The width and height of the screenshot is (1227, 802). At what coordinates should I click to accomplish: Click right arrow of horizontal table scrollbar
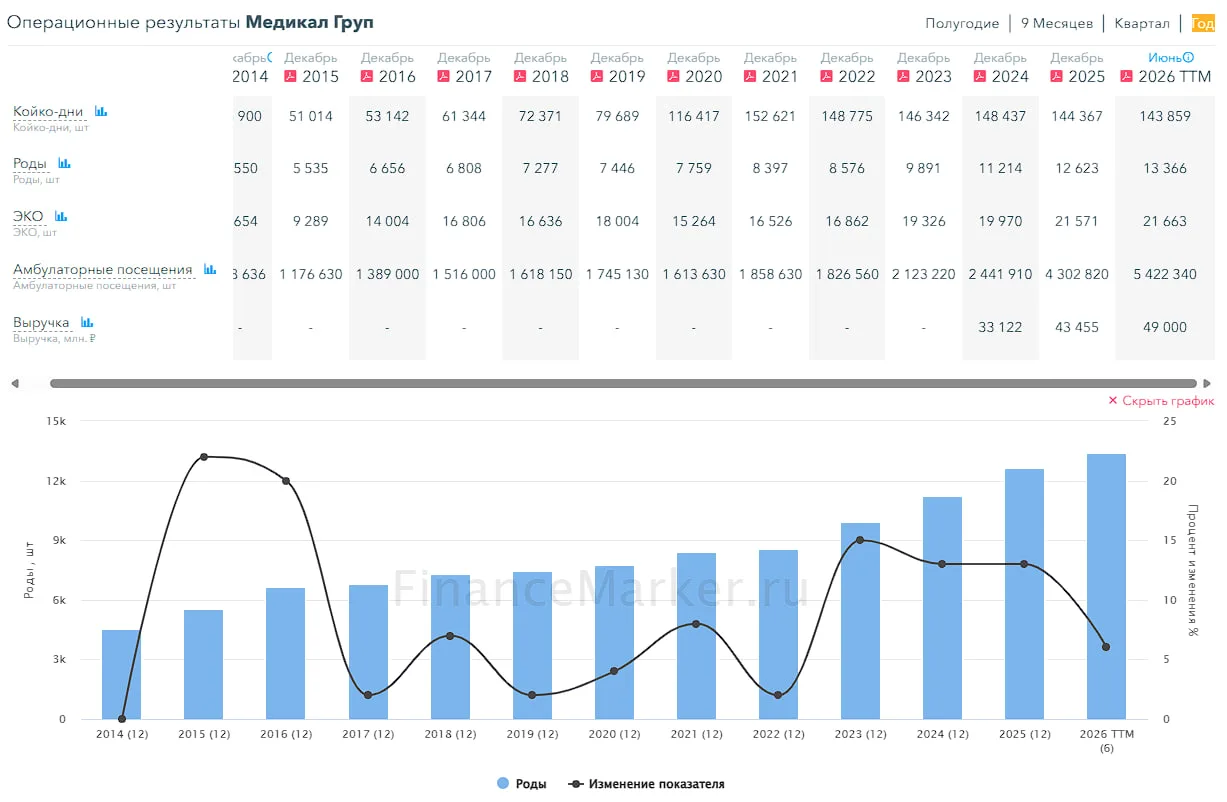point(1207,383)
